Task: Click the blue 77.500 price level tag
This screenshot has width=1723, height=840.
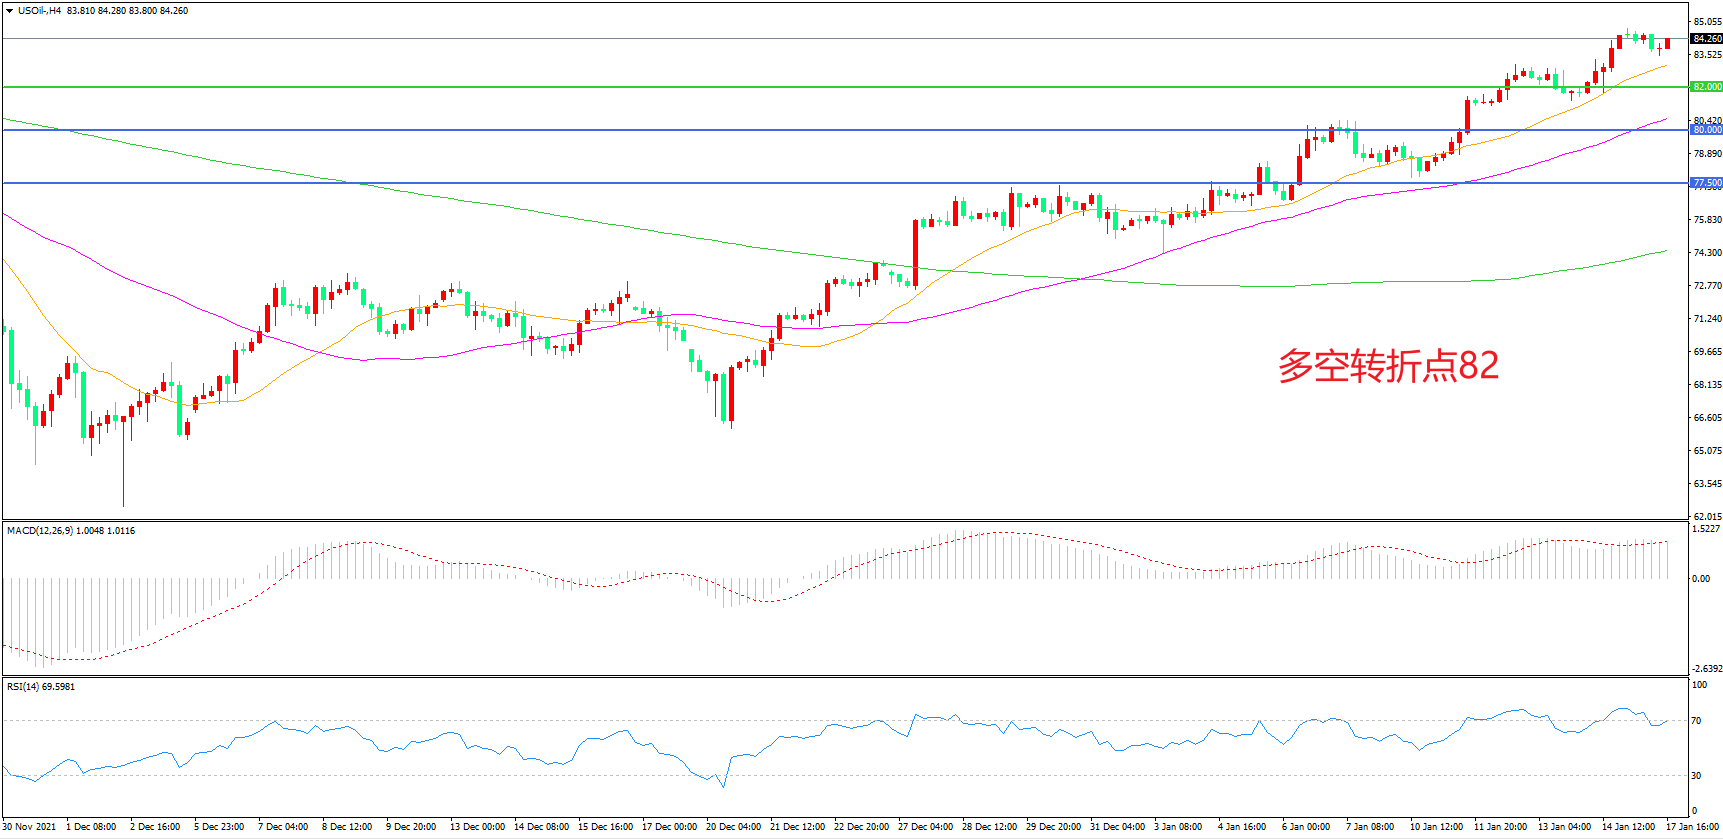Action: click(x=1706, y=183)
